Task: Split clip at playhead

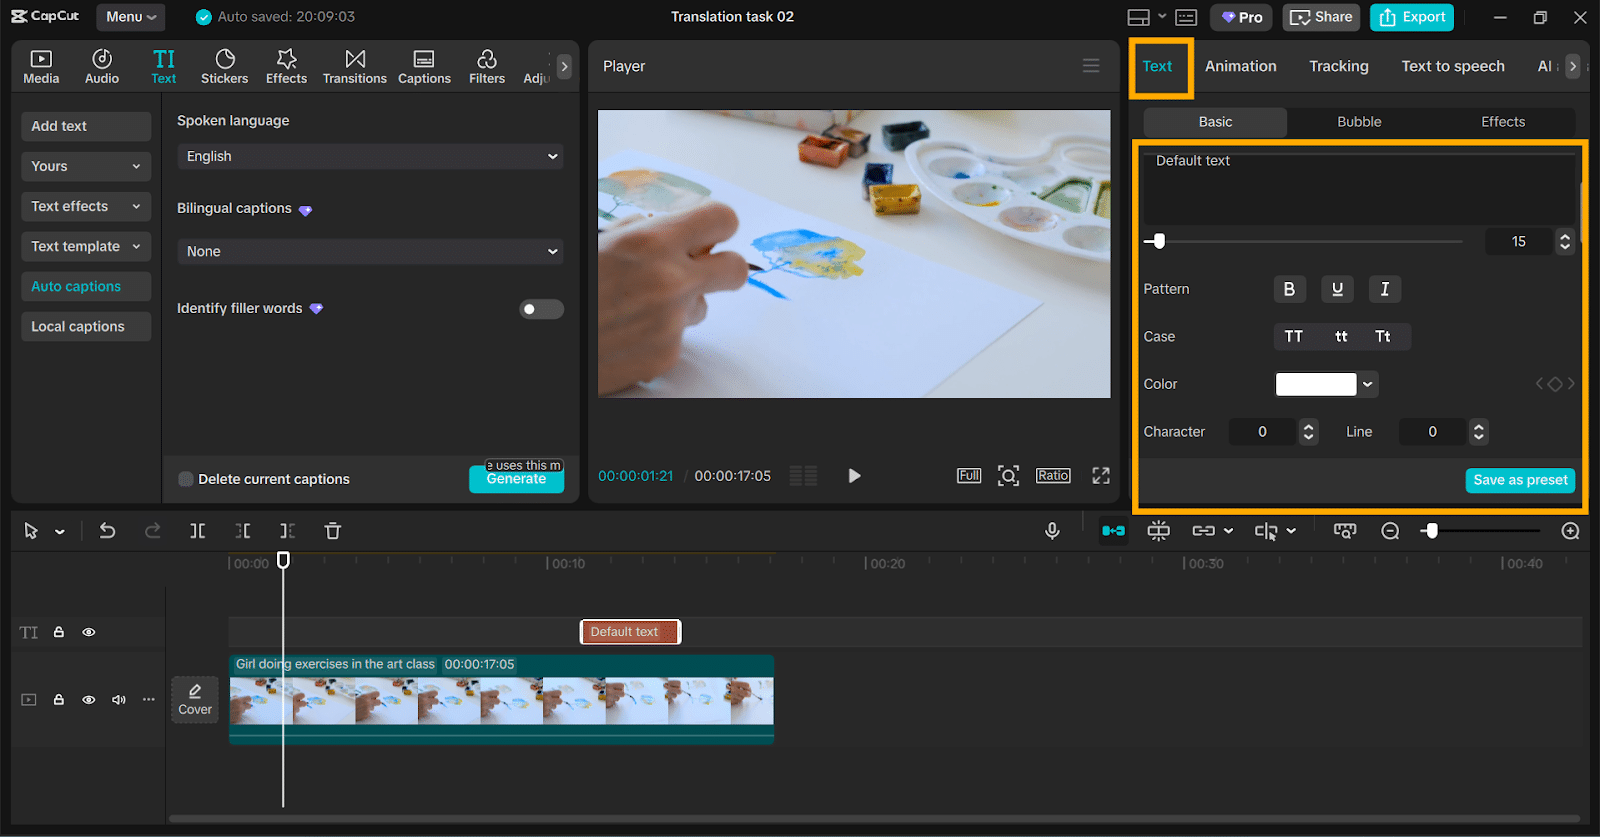Action: click(198, 531)
